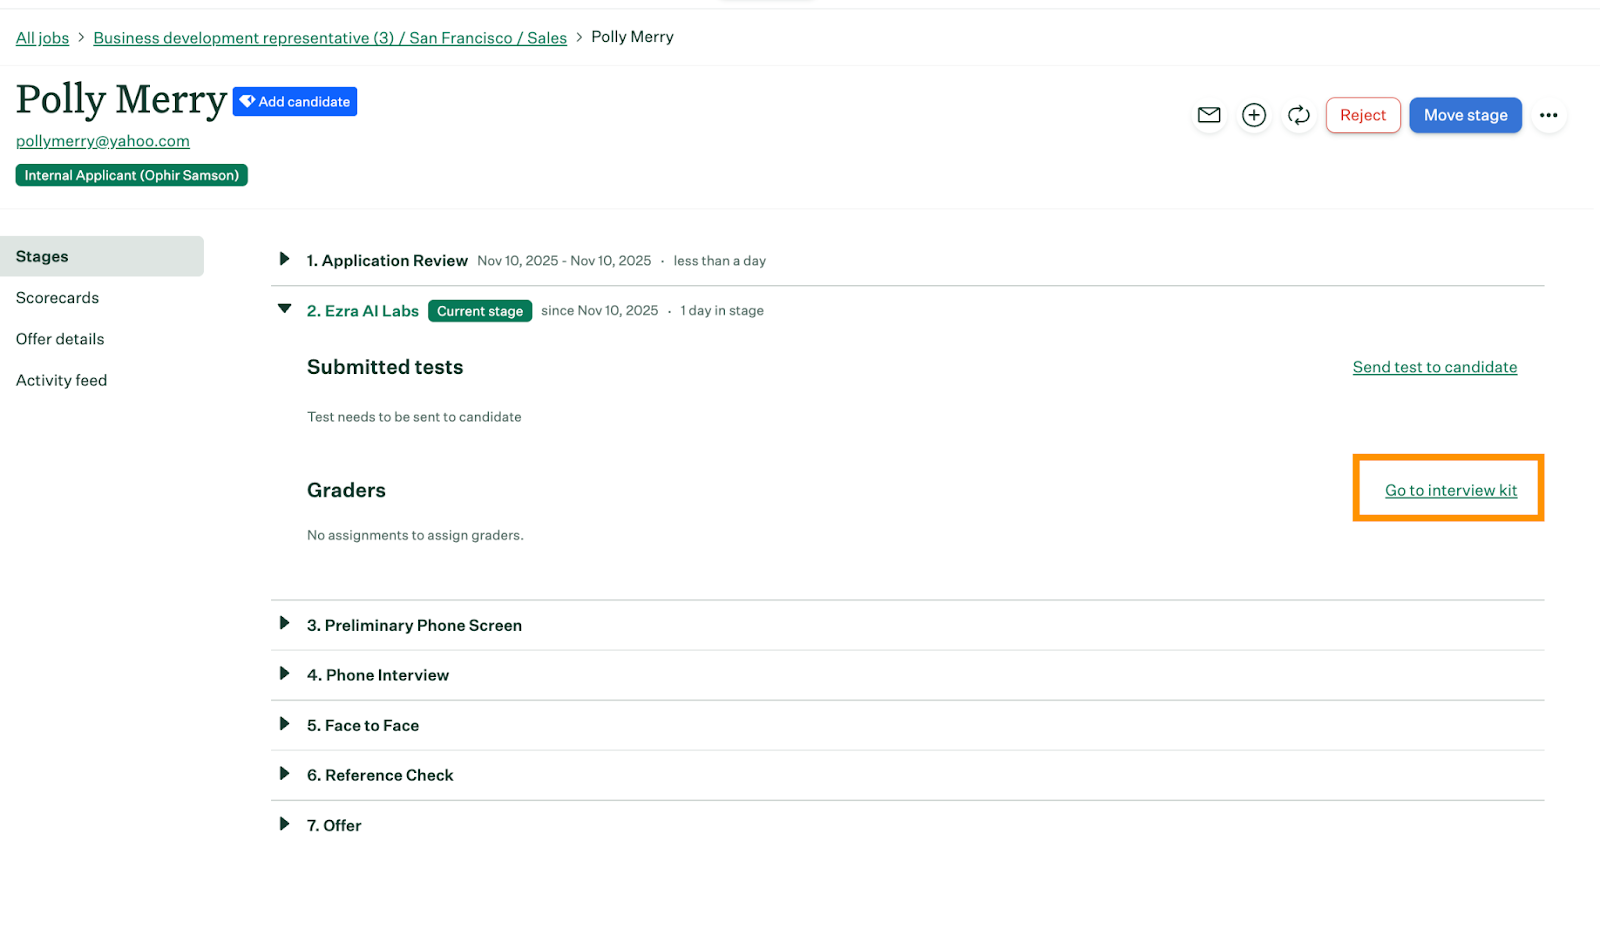Expand the Reference Check stage
This screenshot has width=1600, height=930.
pos(284,774)
